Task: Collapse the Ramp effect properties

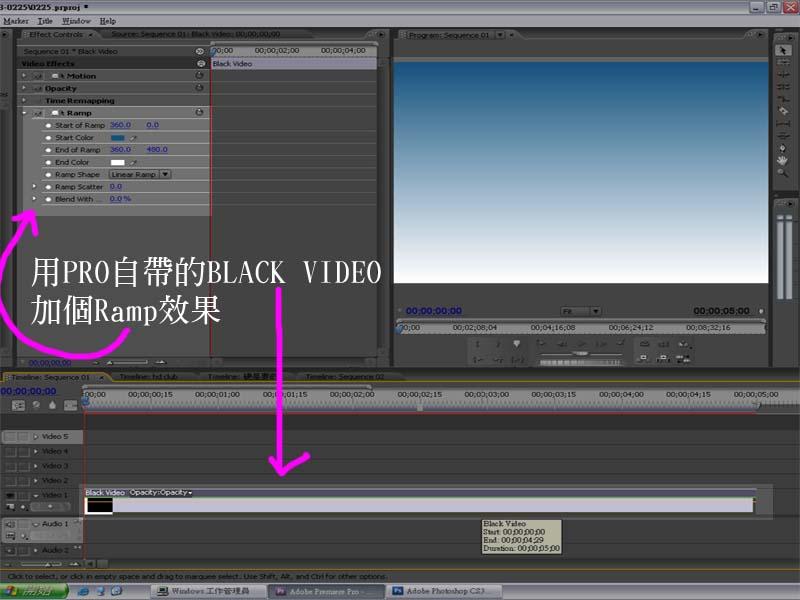Action: [24, 112]
